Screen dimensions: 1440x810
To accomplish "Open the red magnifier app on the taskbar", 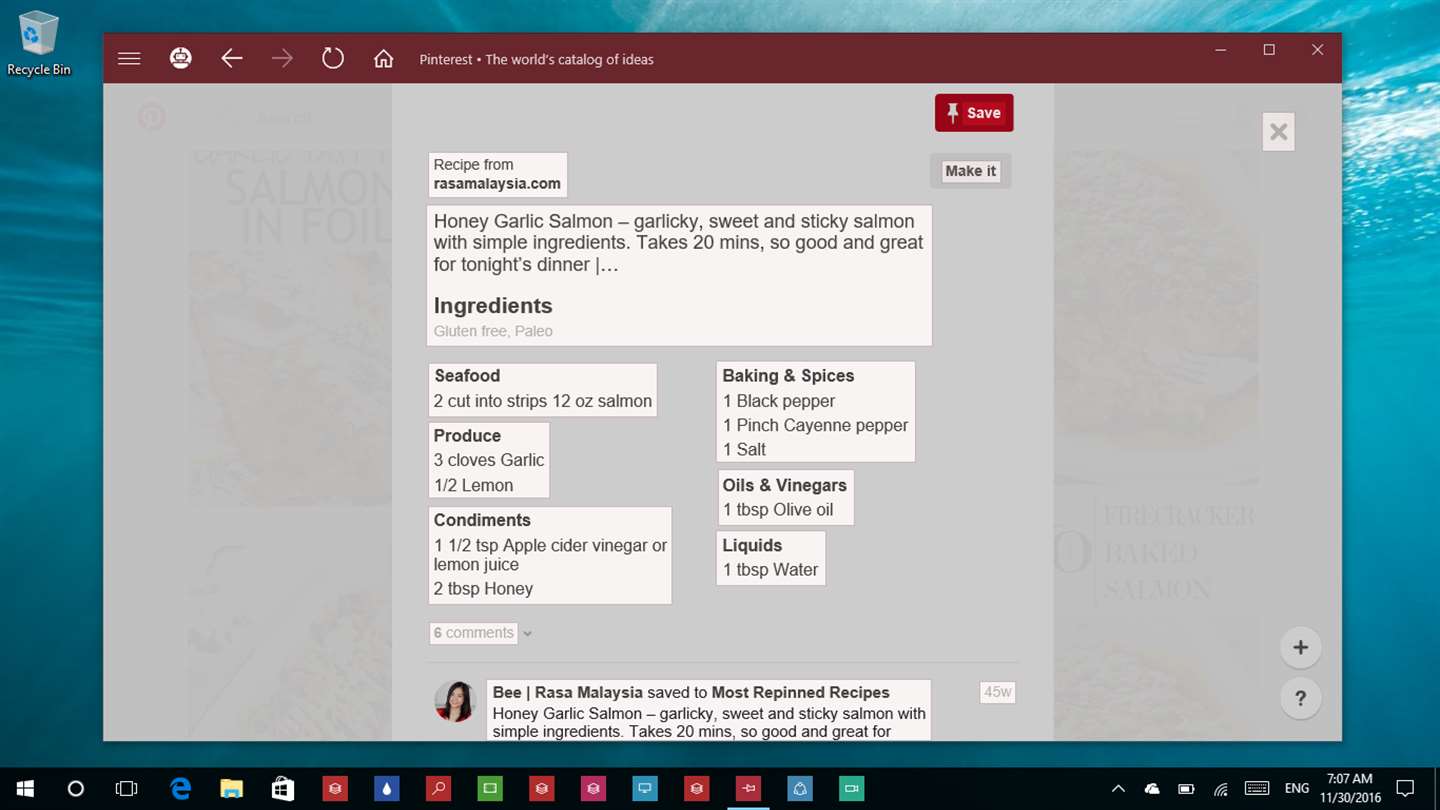I will point(438,789).
